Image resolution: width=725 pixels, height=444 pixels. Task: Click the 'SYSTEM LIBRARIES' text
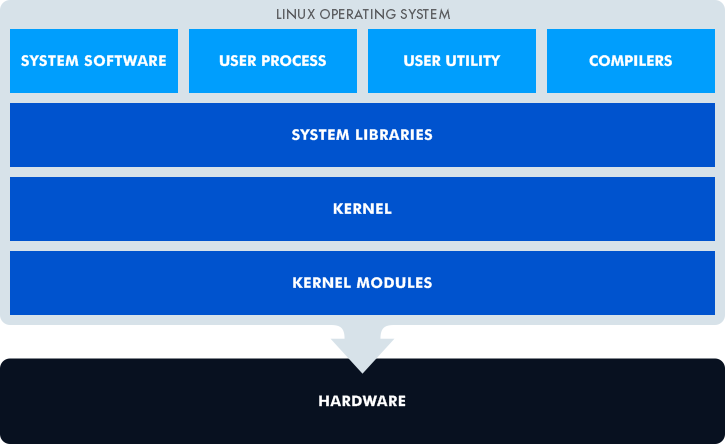(362, 135)
